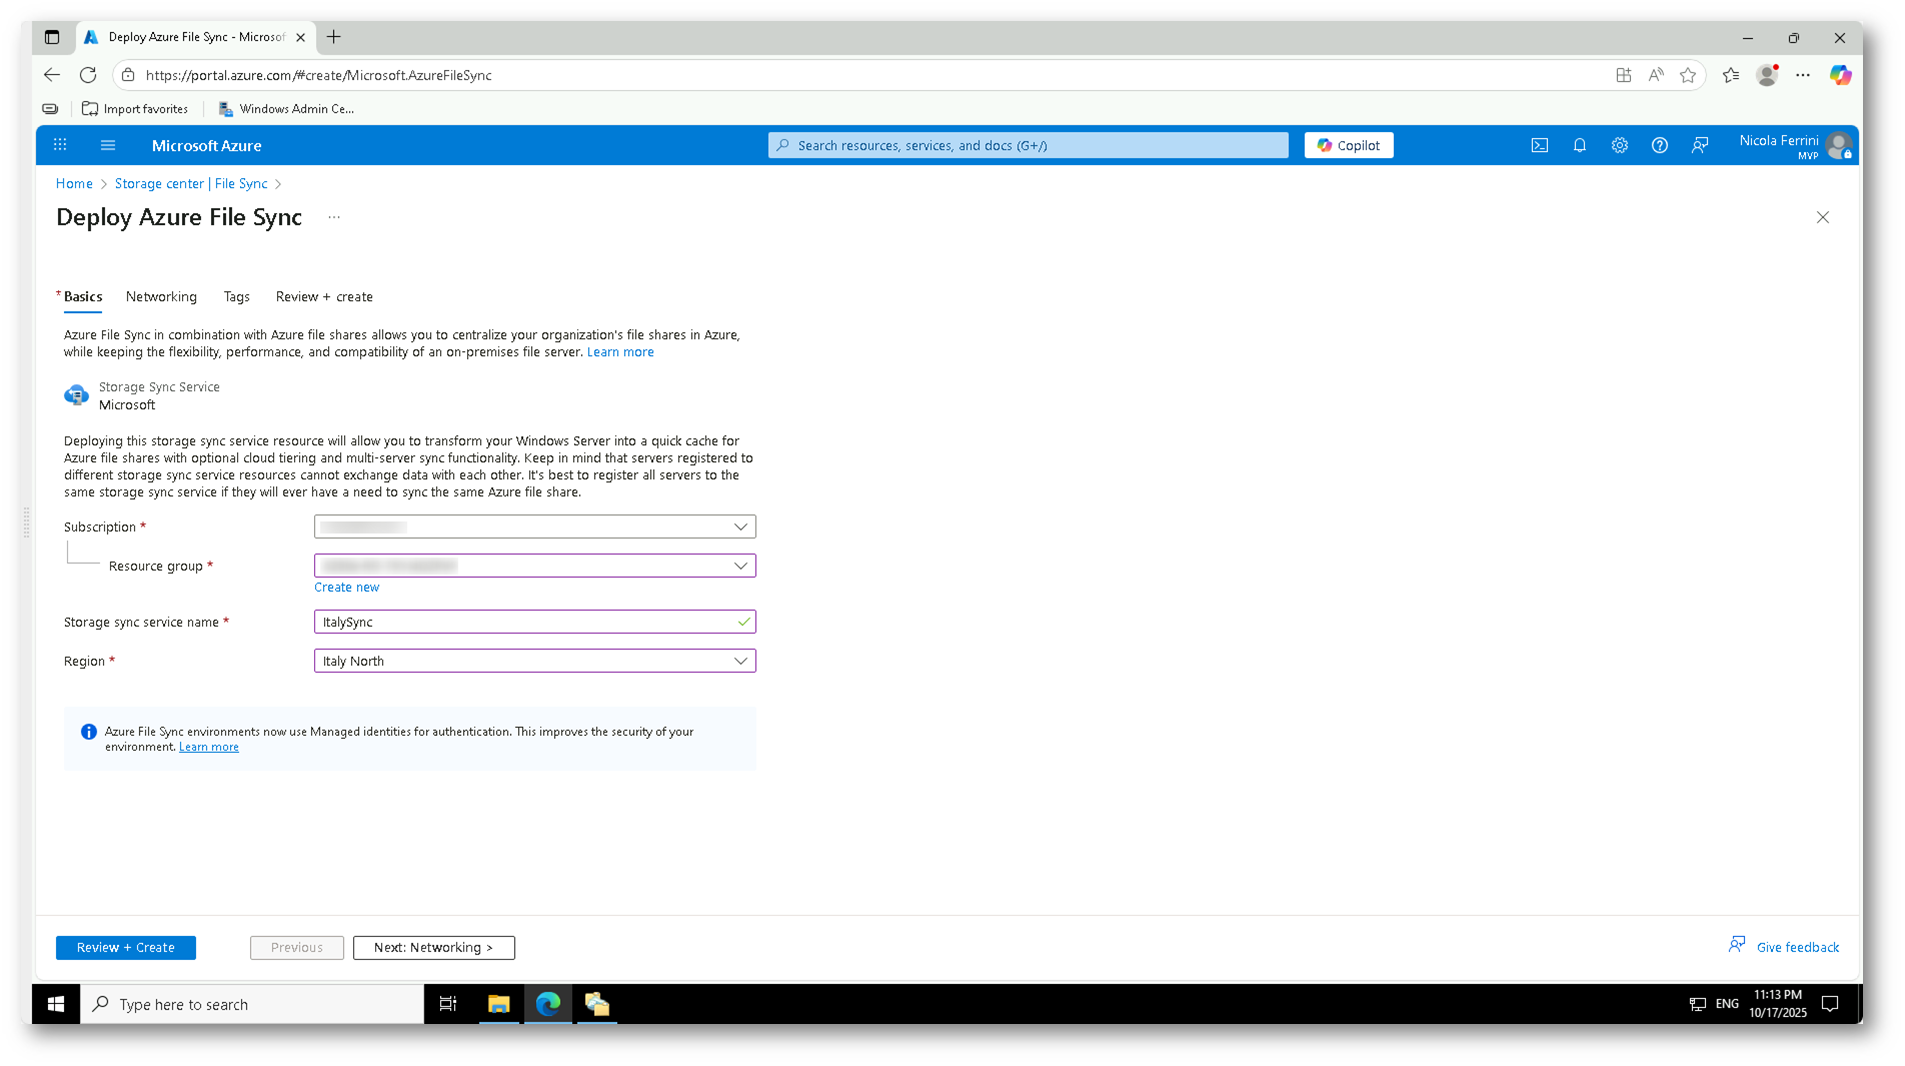Open the Windows Start menu
Image resolution: width=1905 pixels, height=1066 pixels.
click(x=56, y=1004)
